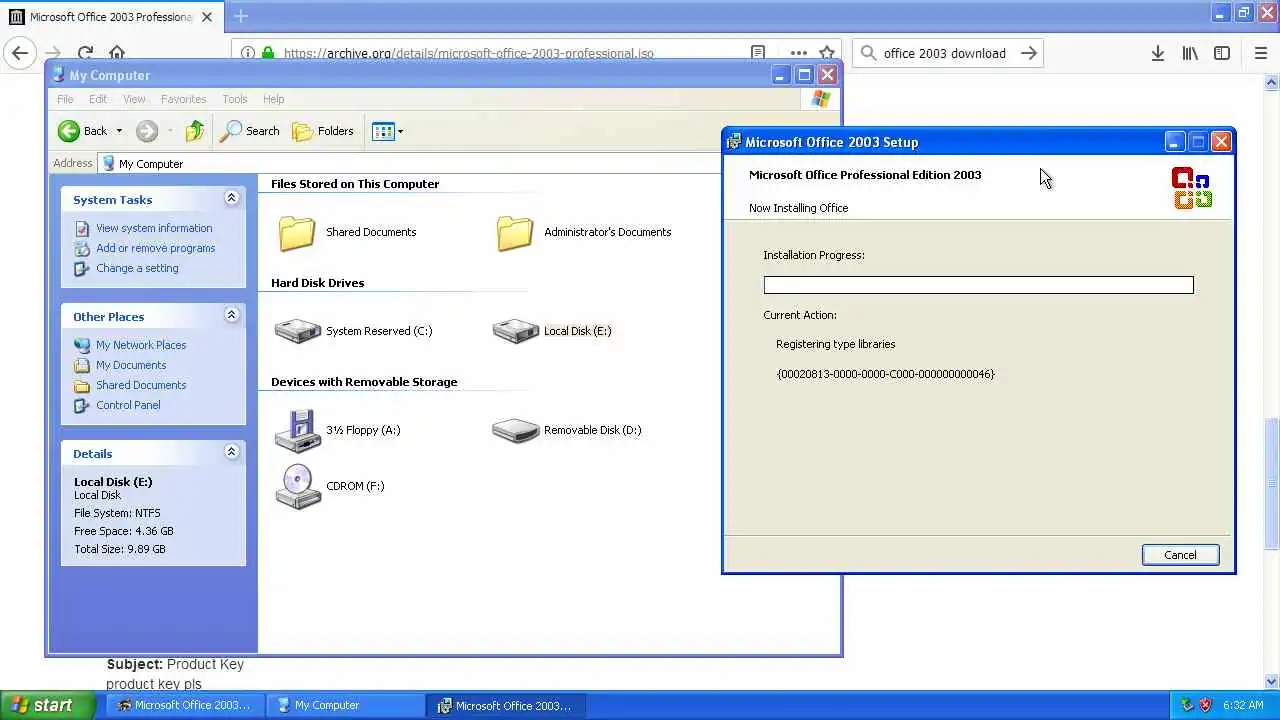Image resolution: width=1280 pixels, height=720 pixels.
Task: Click the Installation Progress bar
Action: [978, 285]
